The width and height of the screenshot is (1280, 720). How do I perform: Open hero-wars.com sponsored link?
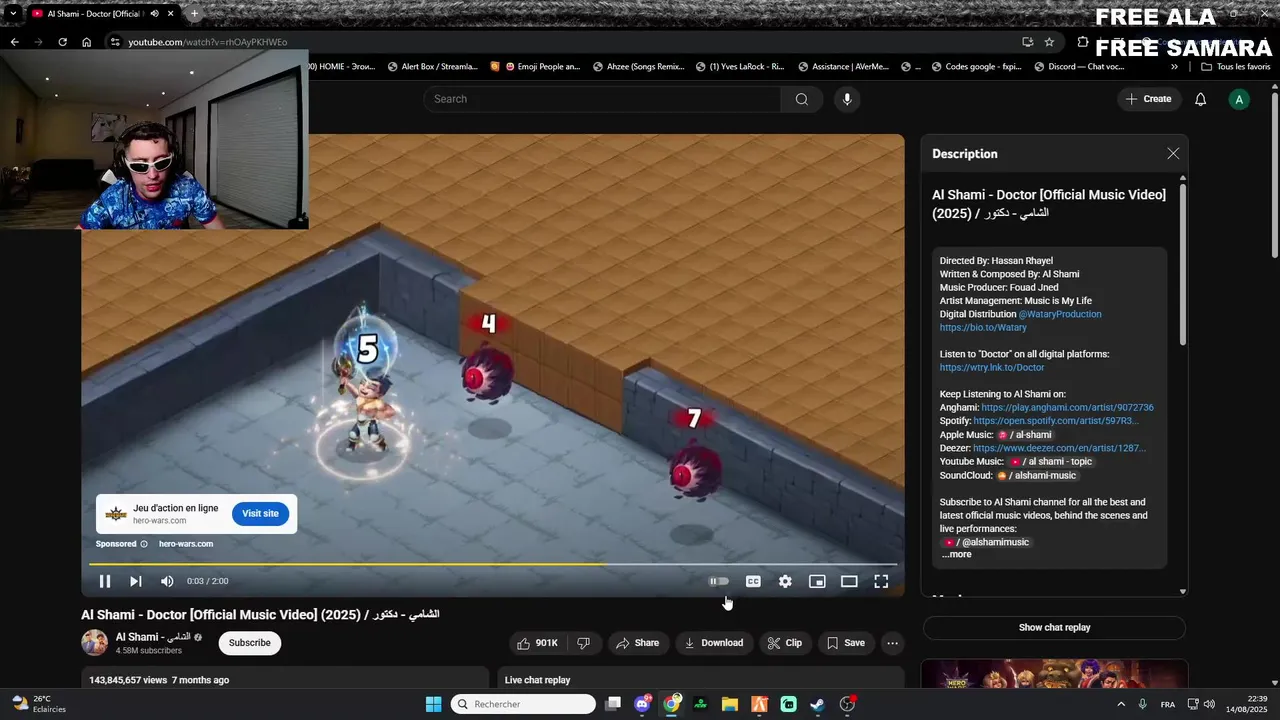tap(186, 544)
